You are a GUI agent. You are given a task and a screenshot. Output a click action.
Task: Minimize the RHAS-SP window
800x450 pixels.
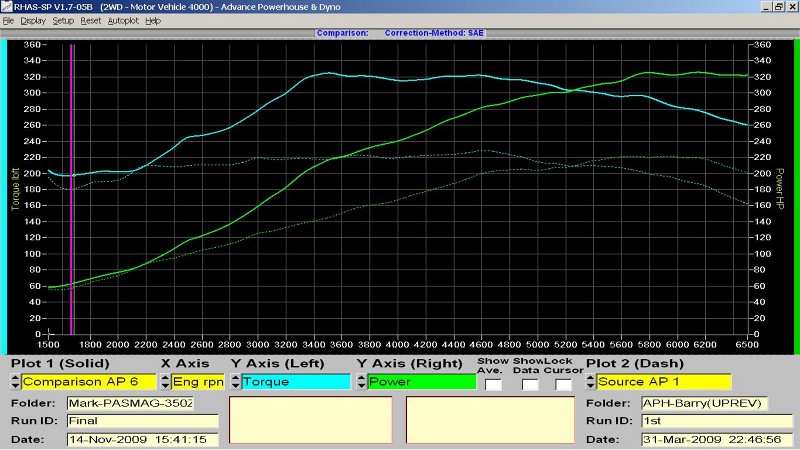click(766, 7)
